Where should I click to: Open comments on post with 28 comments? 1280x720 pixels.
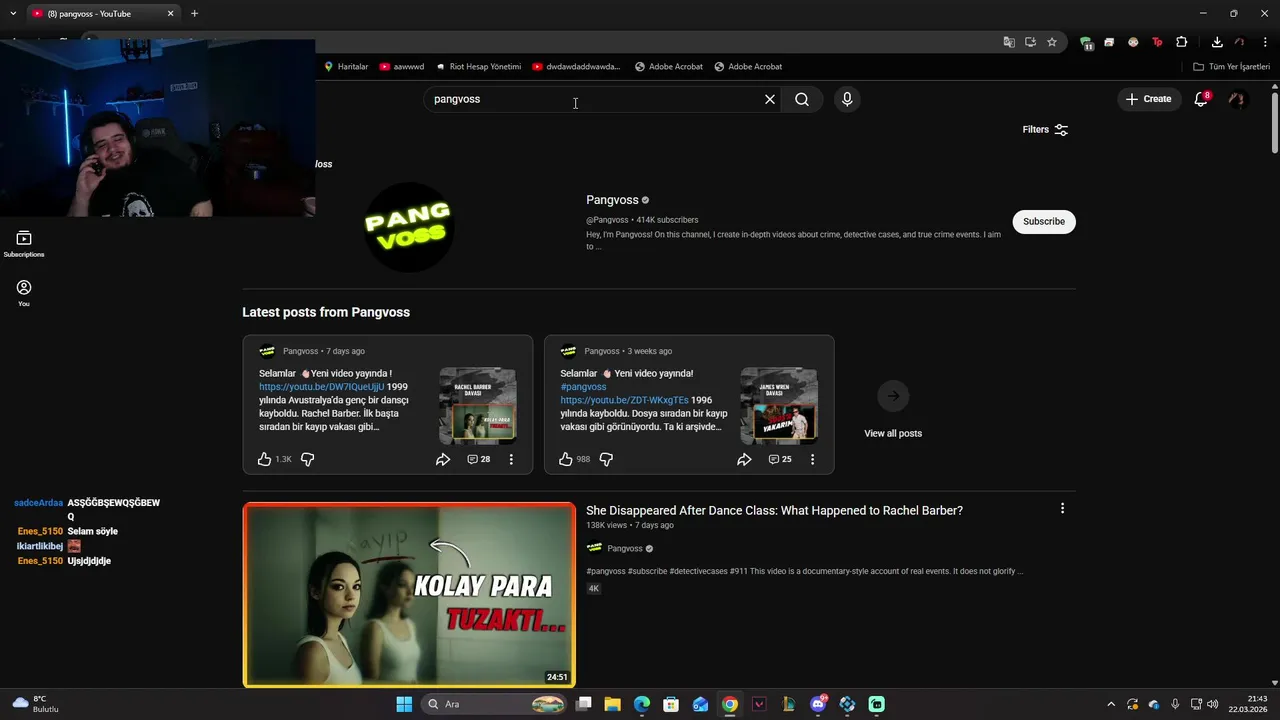click(479, 459)
